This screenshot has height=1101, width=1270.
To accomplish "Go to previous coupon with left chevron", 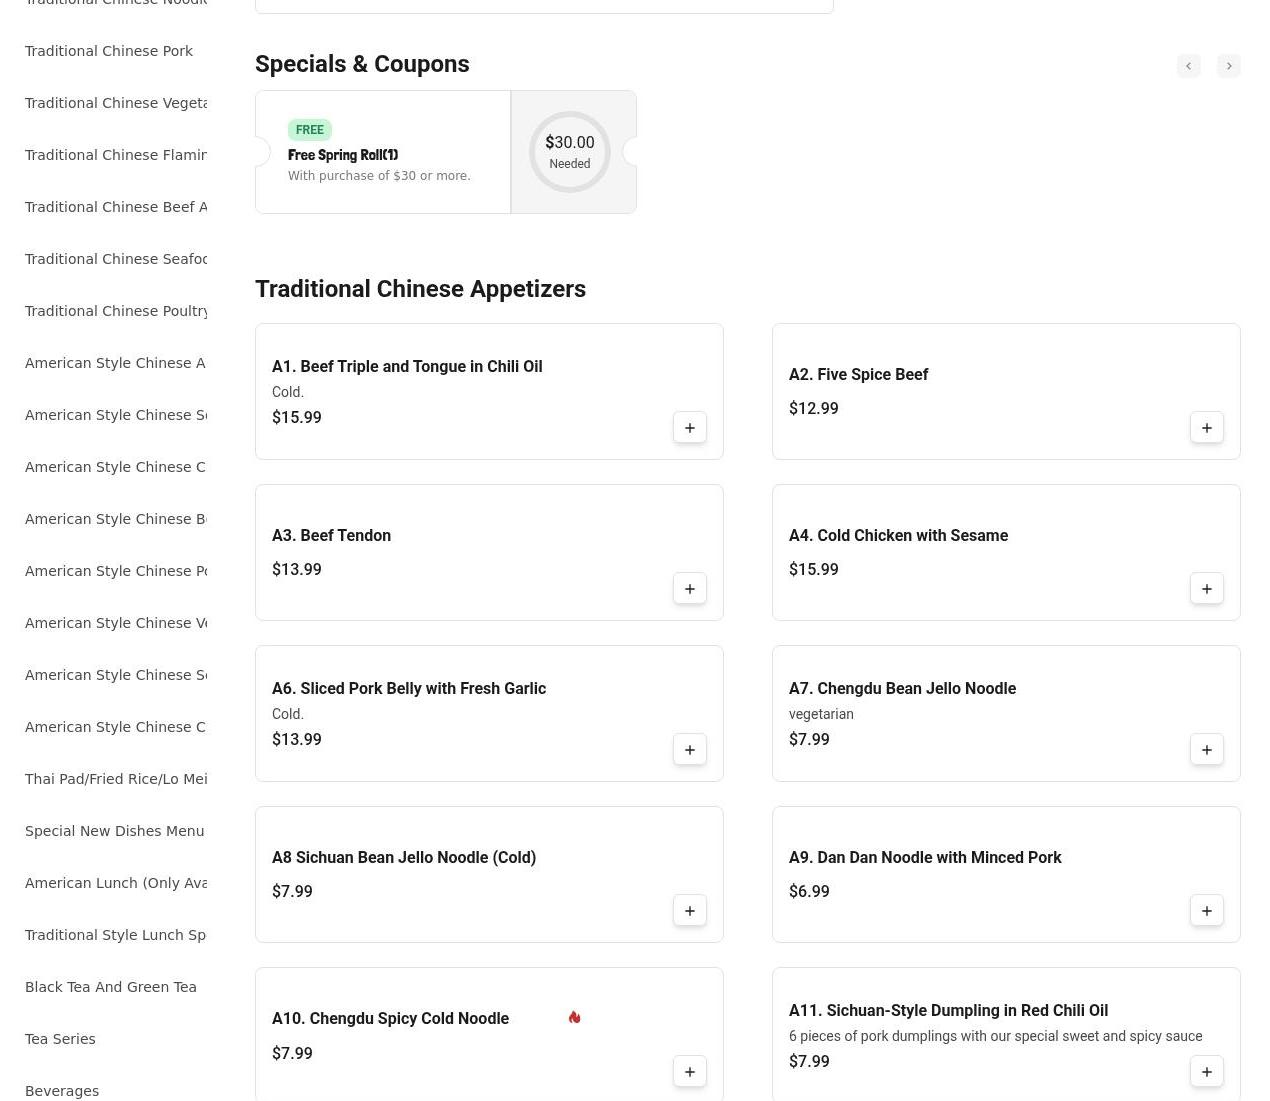I will point(1188,66).
